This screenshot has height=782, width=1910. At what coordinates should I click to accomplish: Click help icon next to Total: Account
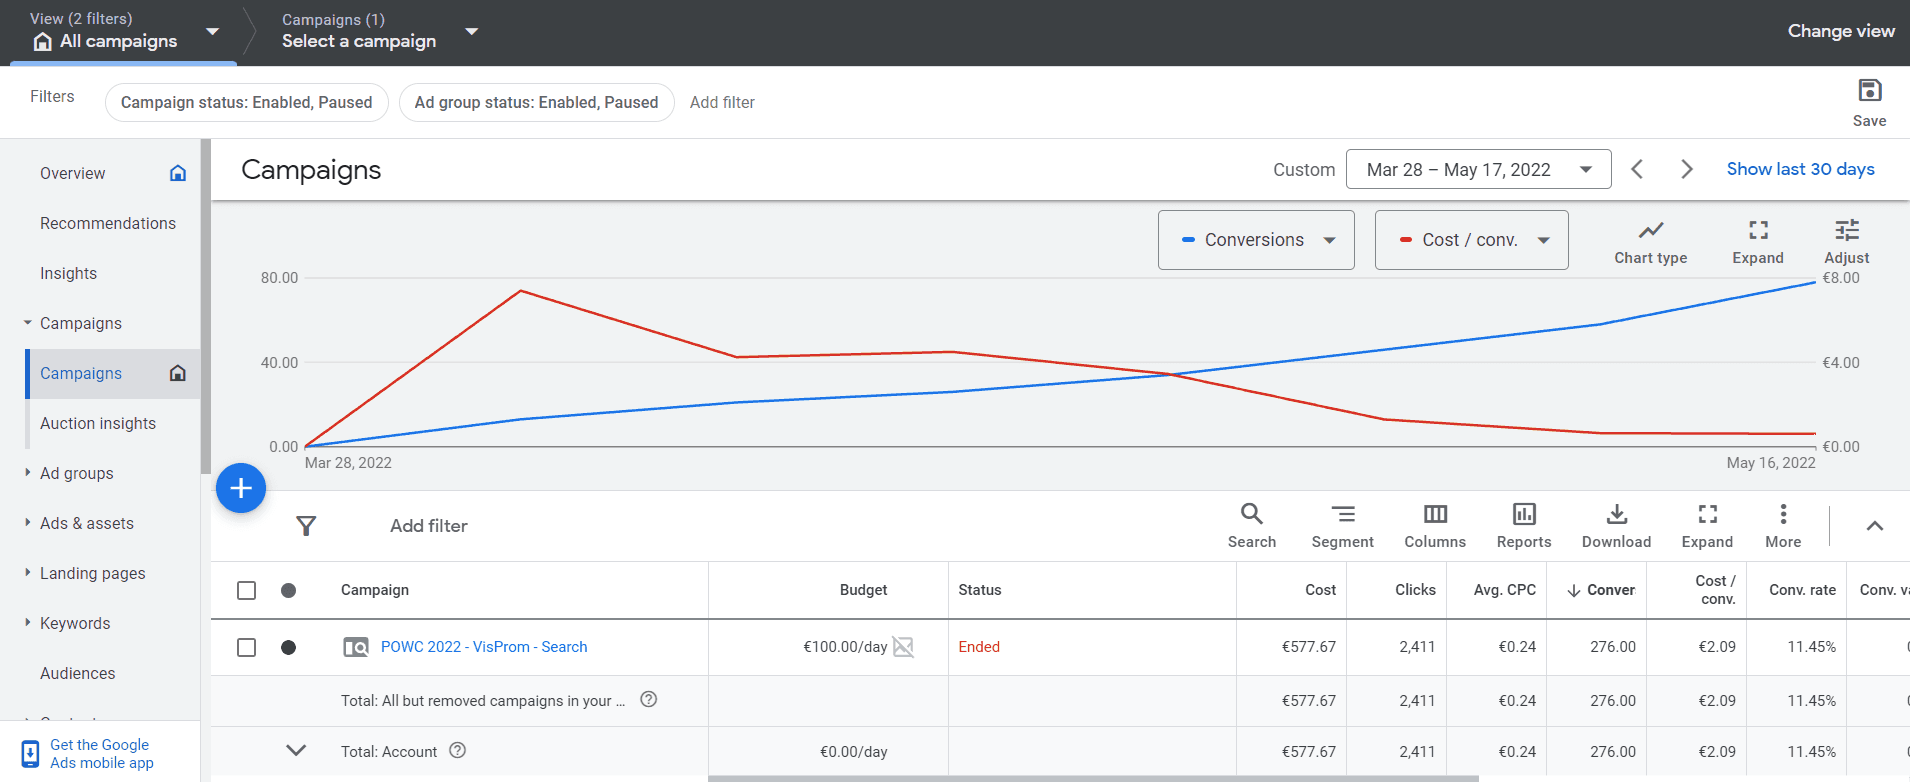(458, 750)
